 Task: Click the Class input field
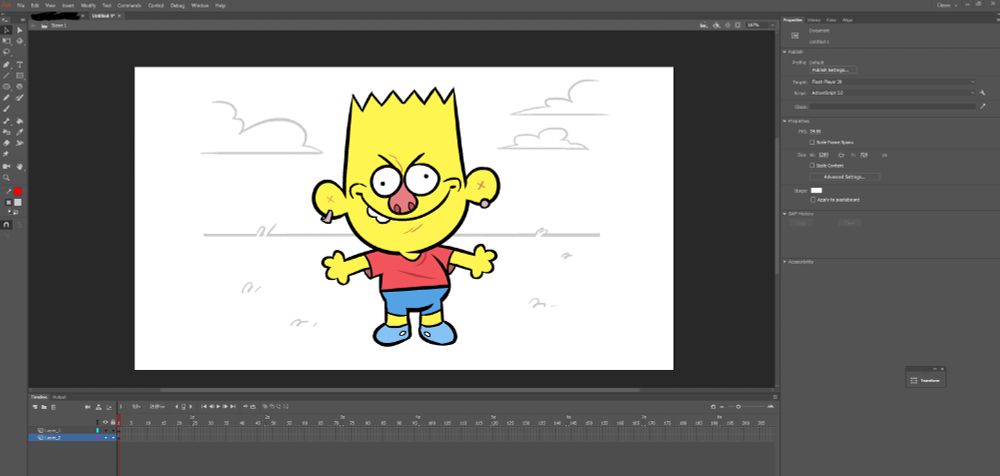click(893, 107)
